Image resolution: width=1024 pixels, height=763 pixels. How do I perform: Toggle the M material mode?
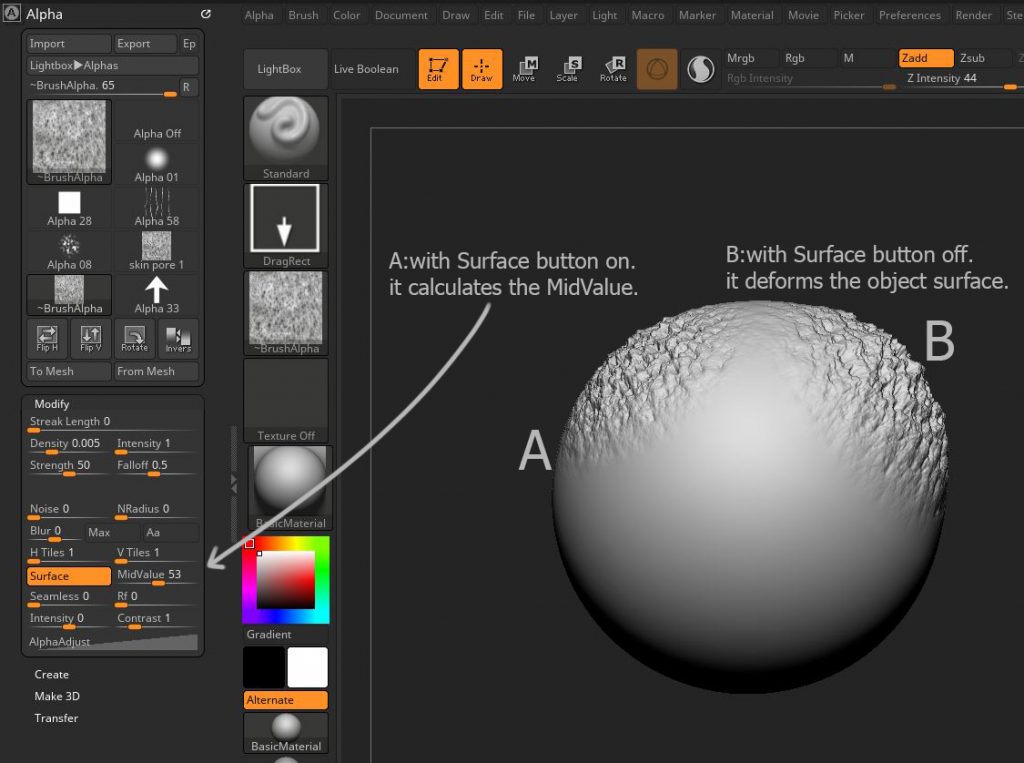point(867,58)
